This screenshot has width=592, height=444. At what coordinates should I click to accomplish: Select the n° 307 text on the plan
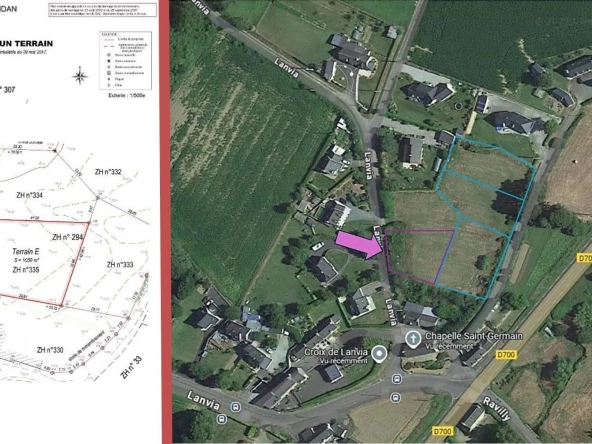[x=8, y=90]
